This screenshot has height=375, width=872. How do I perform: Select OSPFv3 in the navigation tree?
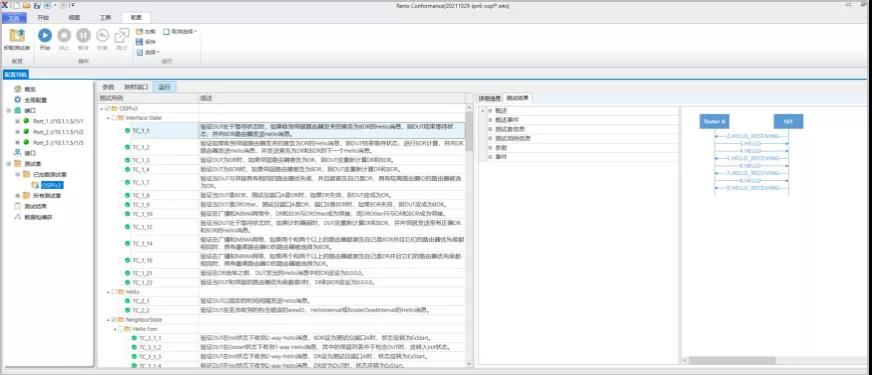tap(52, 185)
